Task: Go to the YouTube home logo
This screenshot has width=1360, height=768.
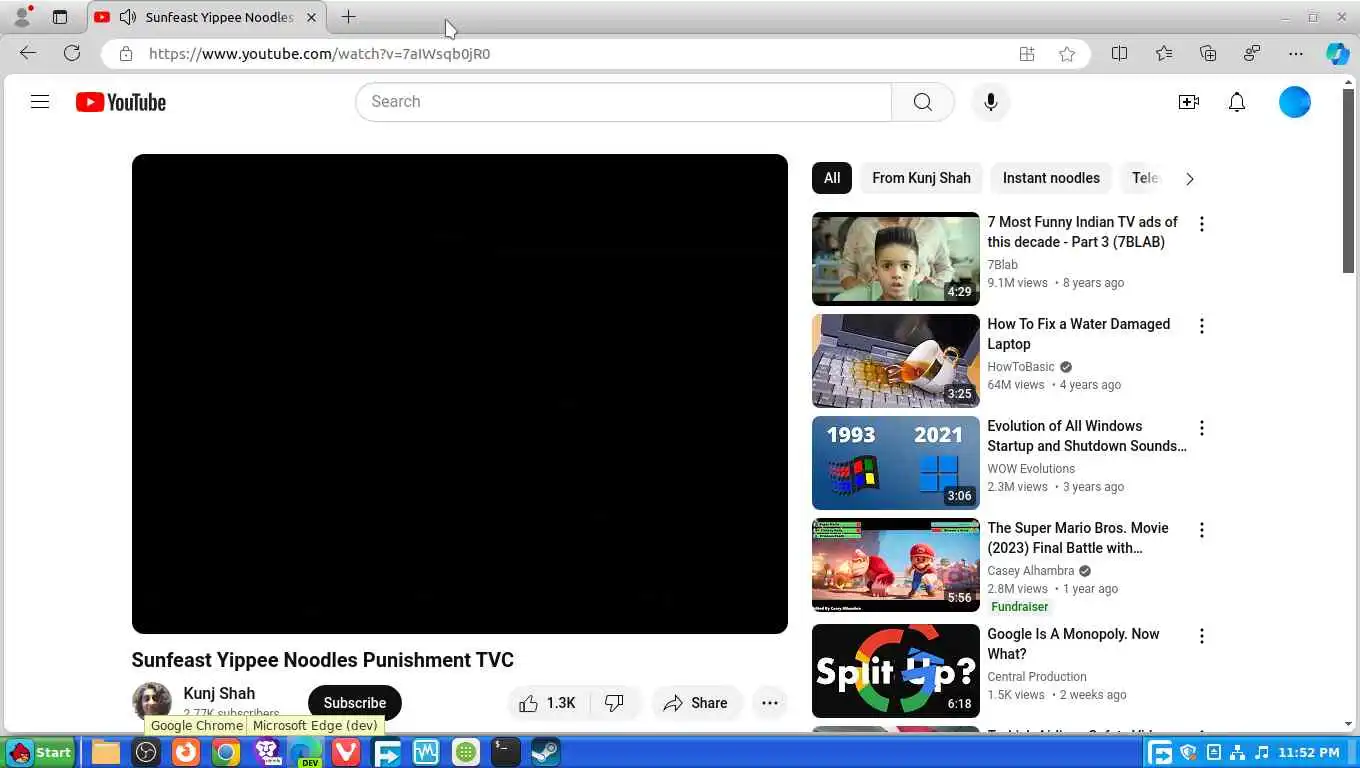Action: (x=120, y=102)
